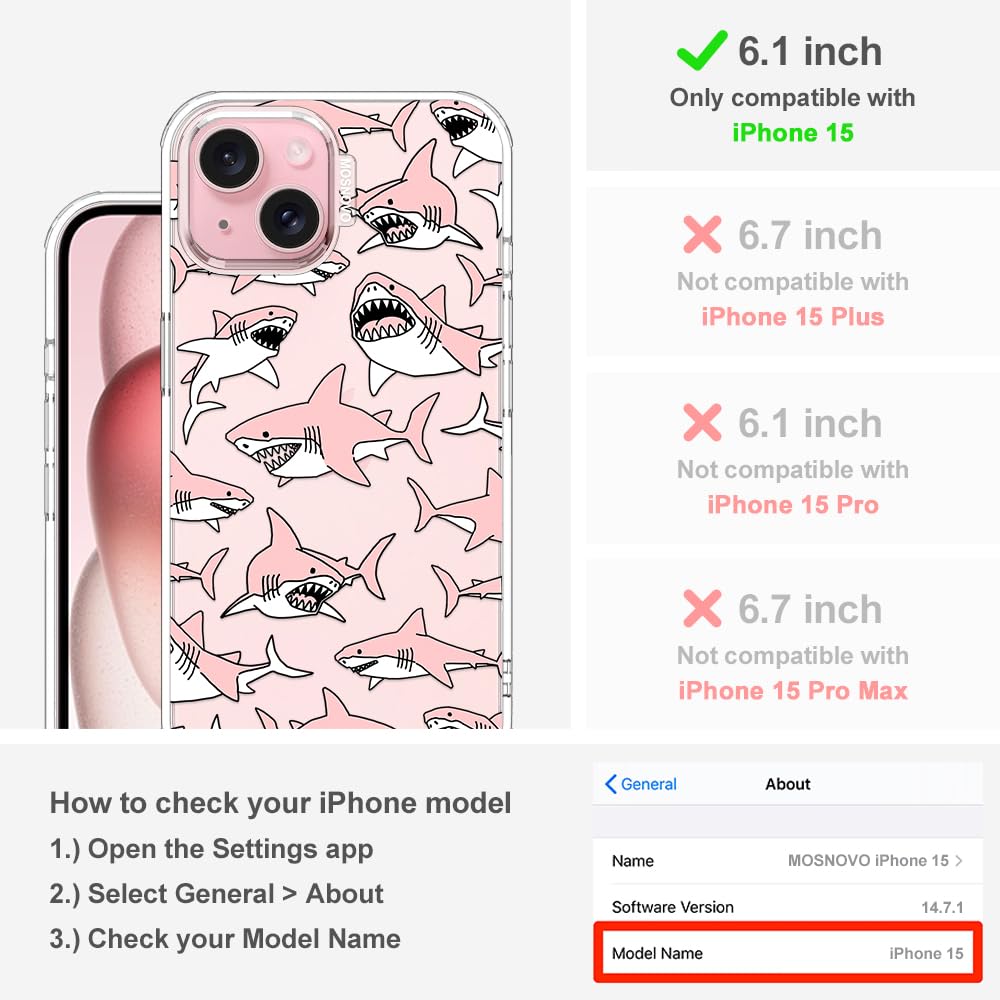Click the red X beside iPhone 15 Plus
The image size is (1000, 1000).
pyautogui.click(x=702, y=235)
